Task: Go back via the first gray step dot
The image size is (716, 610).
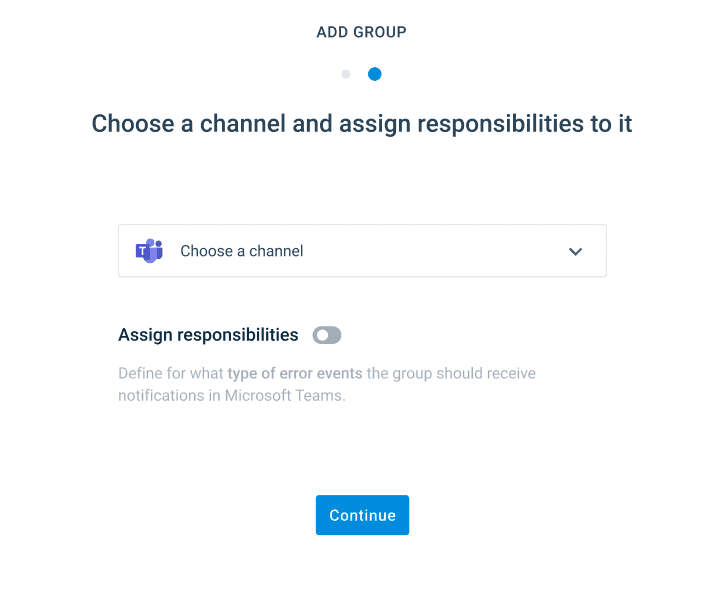Action: tap(346, 74)
